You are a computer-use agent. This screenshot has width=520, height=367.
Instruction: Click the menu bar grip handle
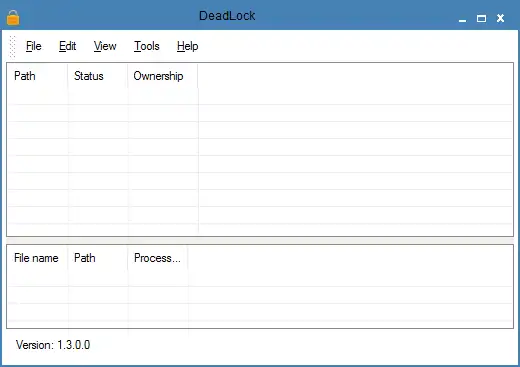pos(12,46)
